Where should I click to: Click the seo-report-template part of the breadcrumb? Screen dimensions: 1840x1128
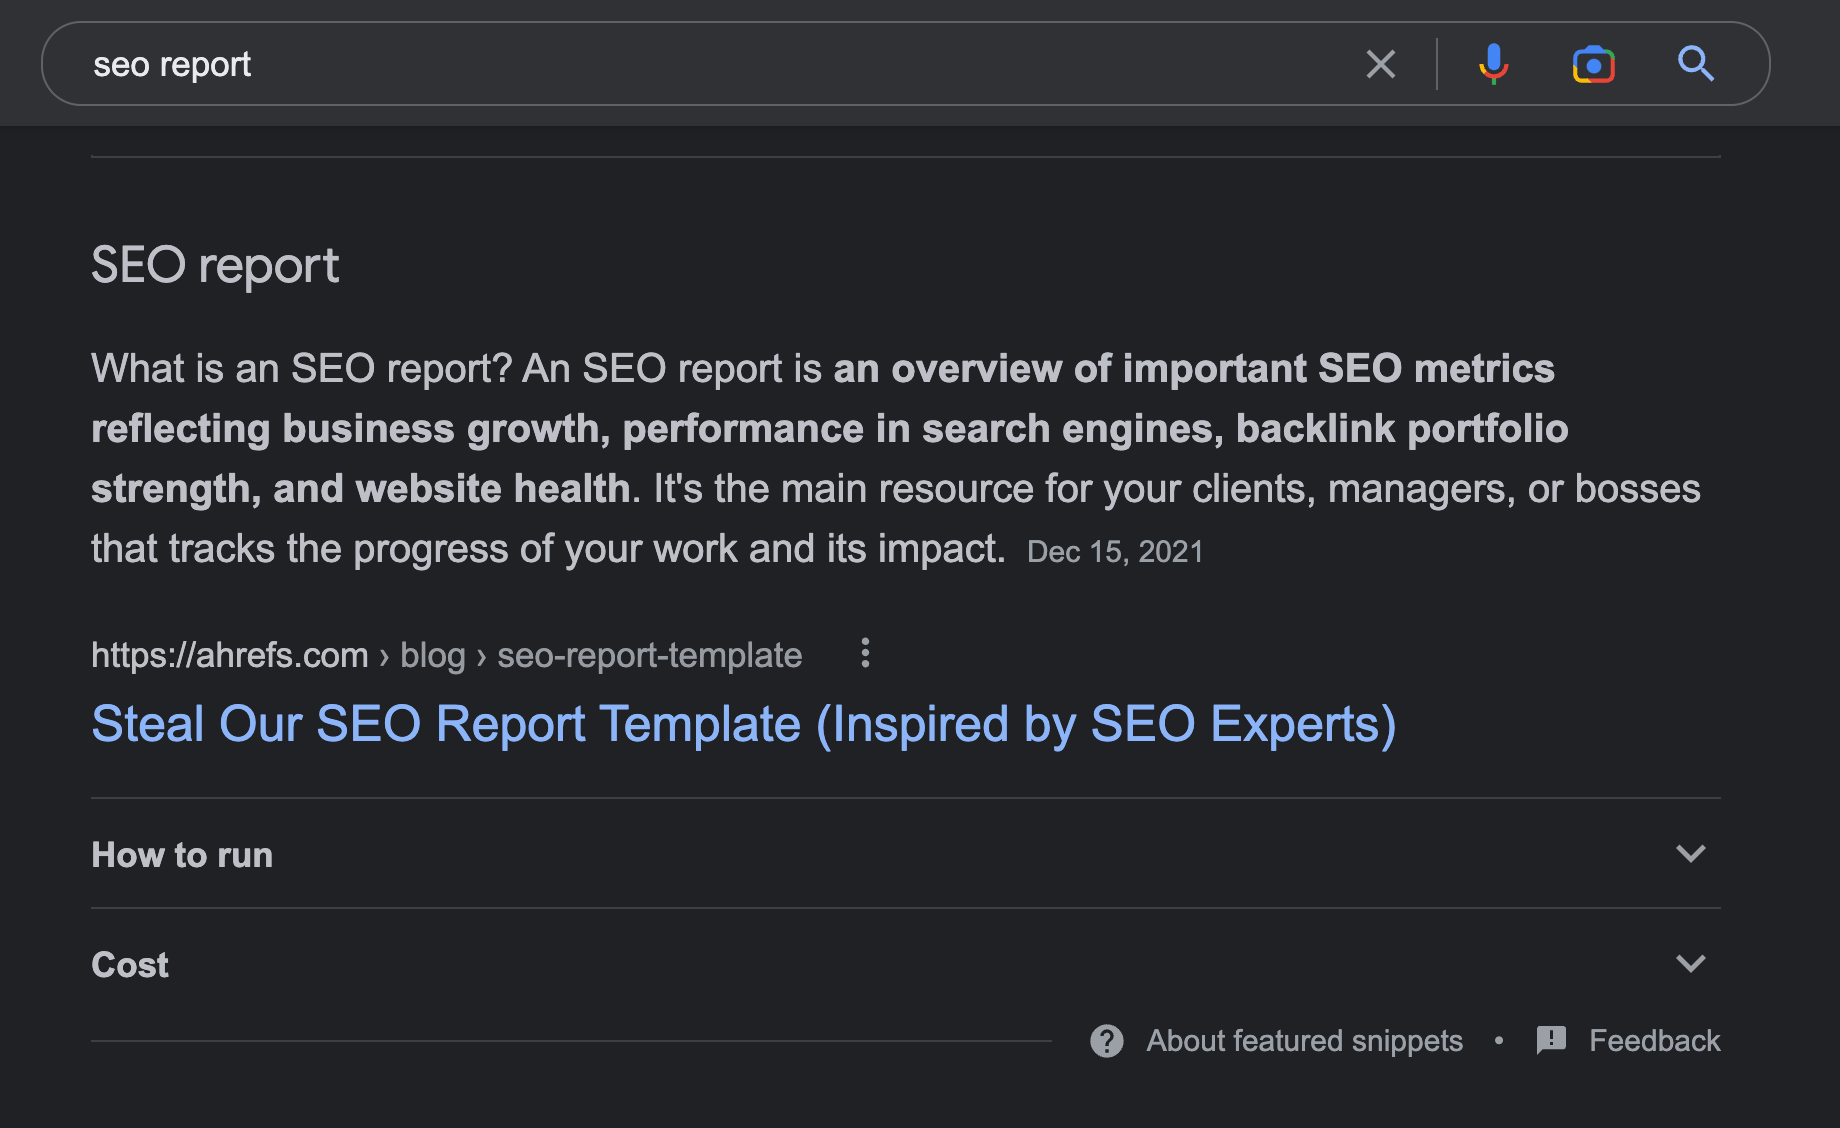coord(650,655)
